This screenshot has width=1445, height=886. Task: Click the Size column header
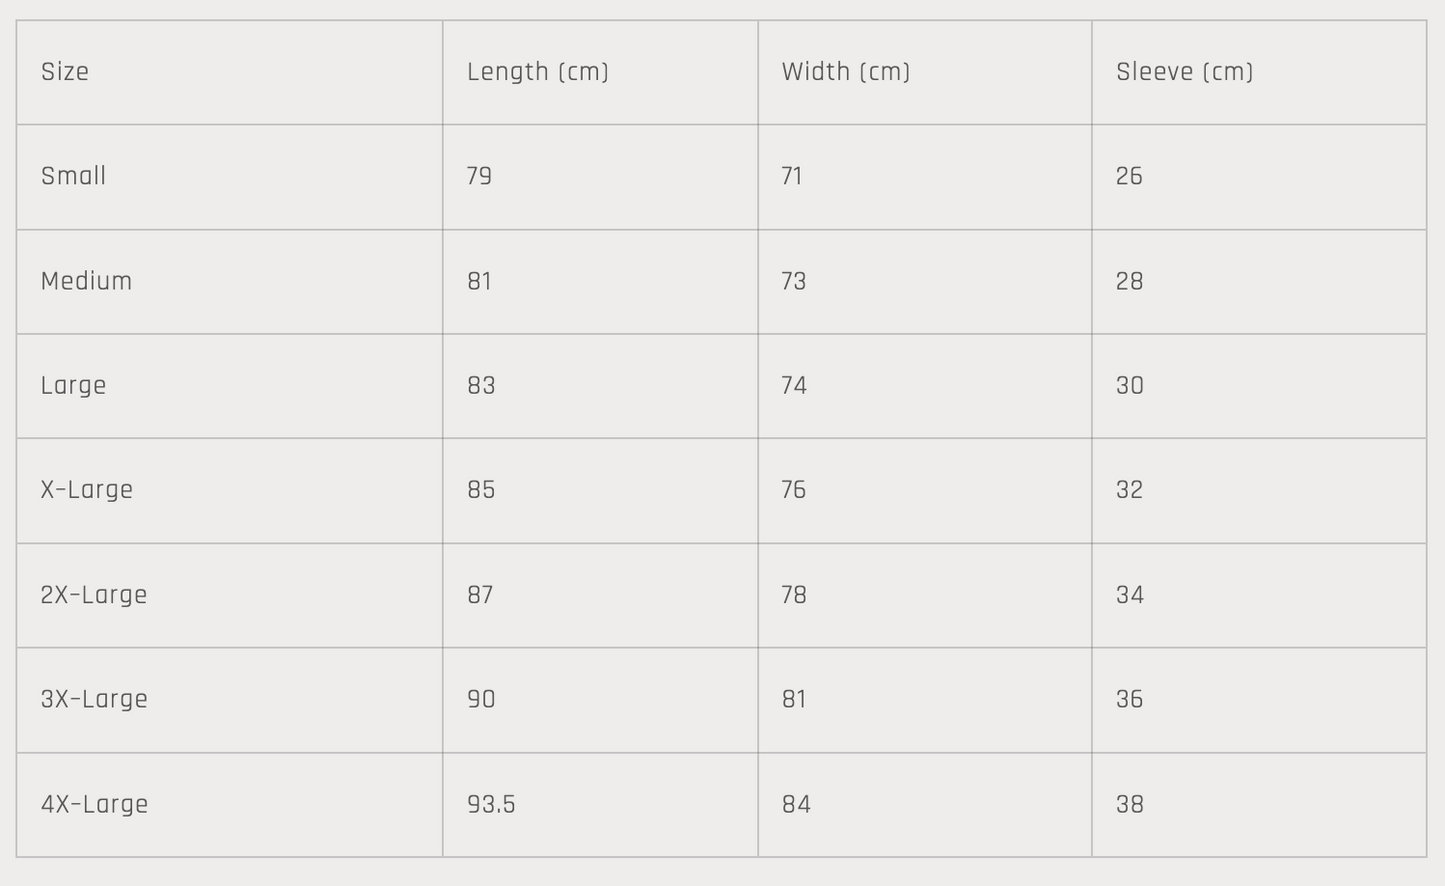65,72
